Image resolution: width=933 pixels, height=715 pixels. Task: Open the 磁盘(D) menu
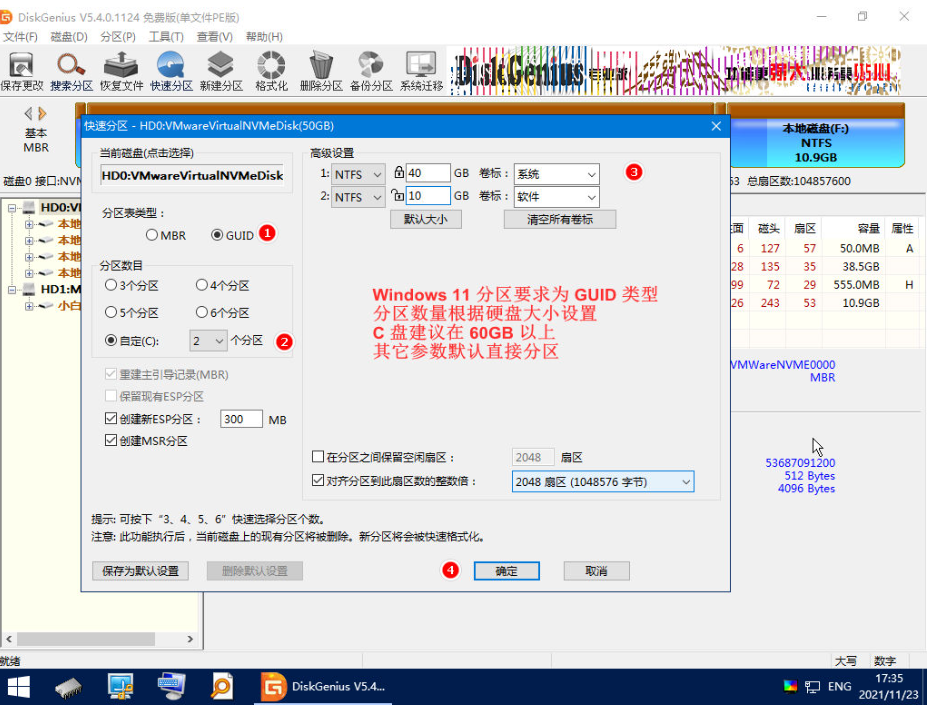click(x=68, y=37)
